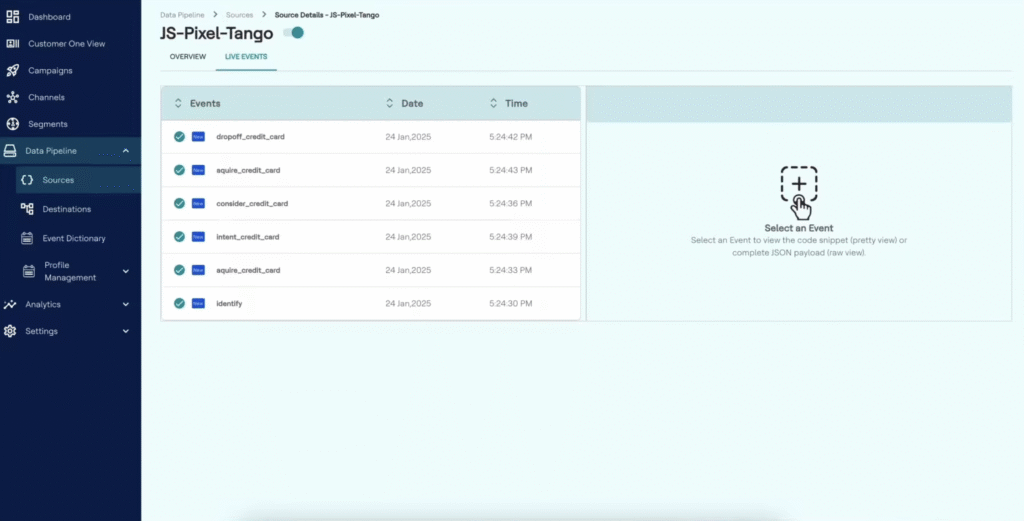Open Customer One View icon

pos(12,44)
